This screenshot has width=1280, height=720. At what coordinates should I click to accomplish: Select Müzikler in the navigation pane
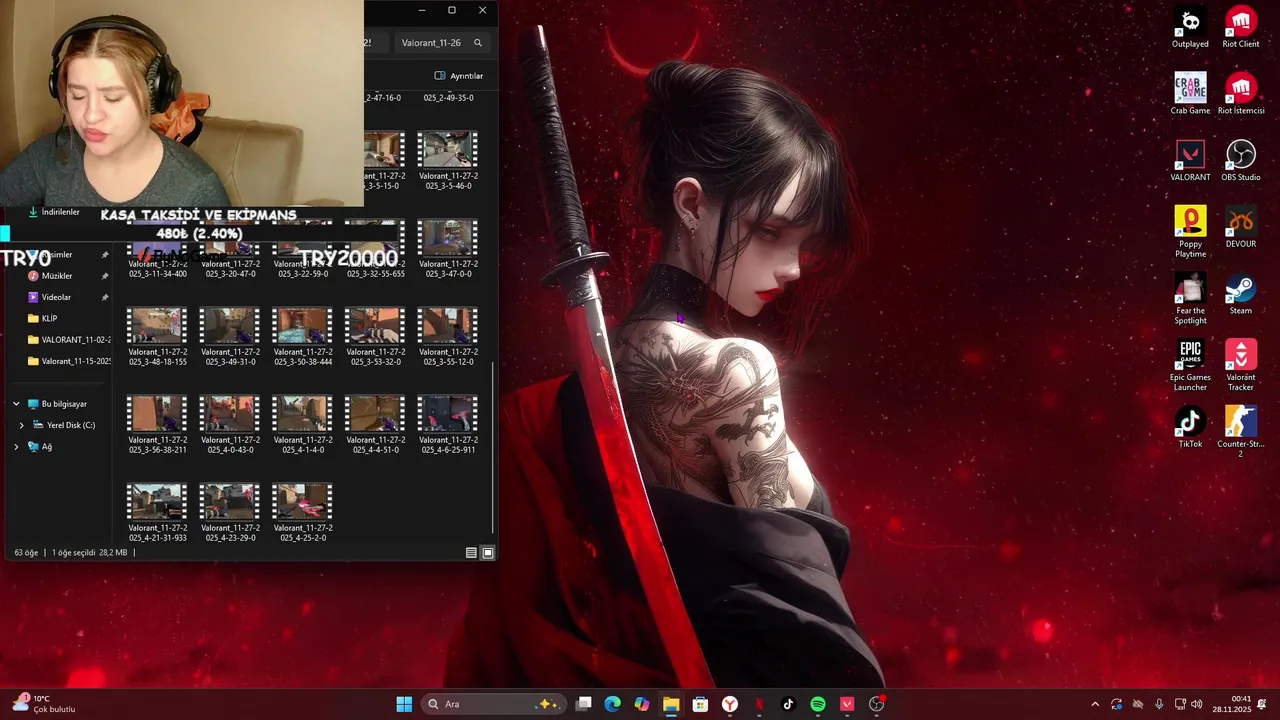click(x=56, y=276)
